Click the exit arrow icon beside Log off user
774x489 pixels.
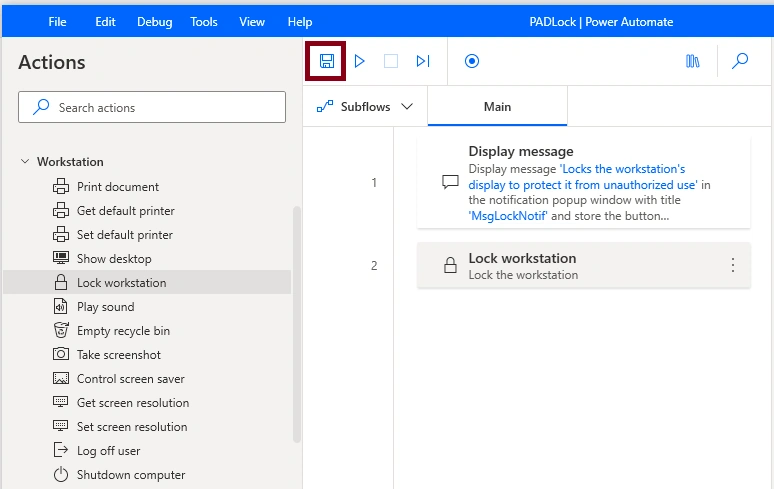tap(61, 450)
